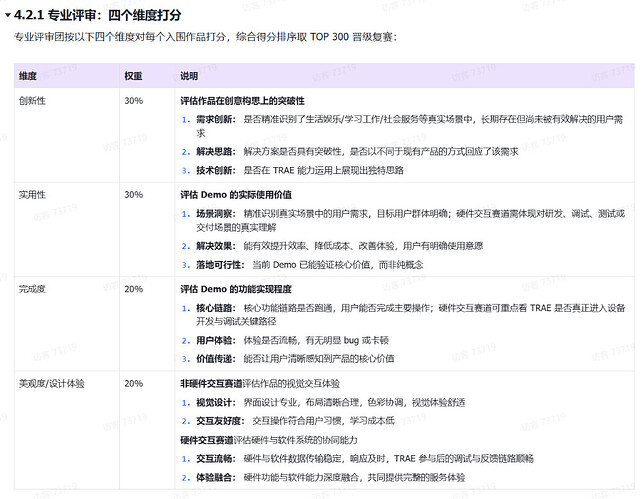Click the '用户体验' list item label

pyautogui.click(x=216, y=340)
